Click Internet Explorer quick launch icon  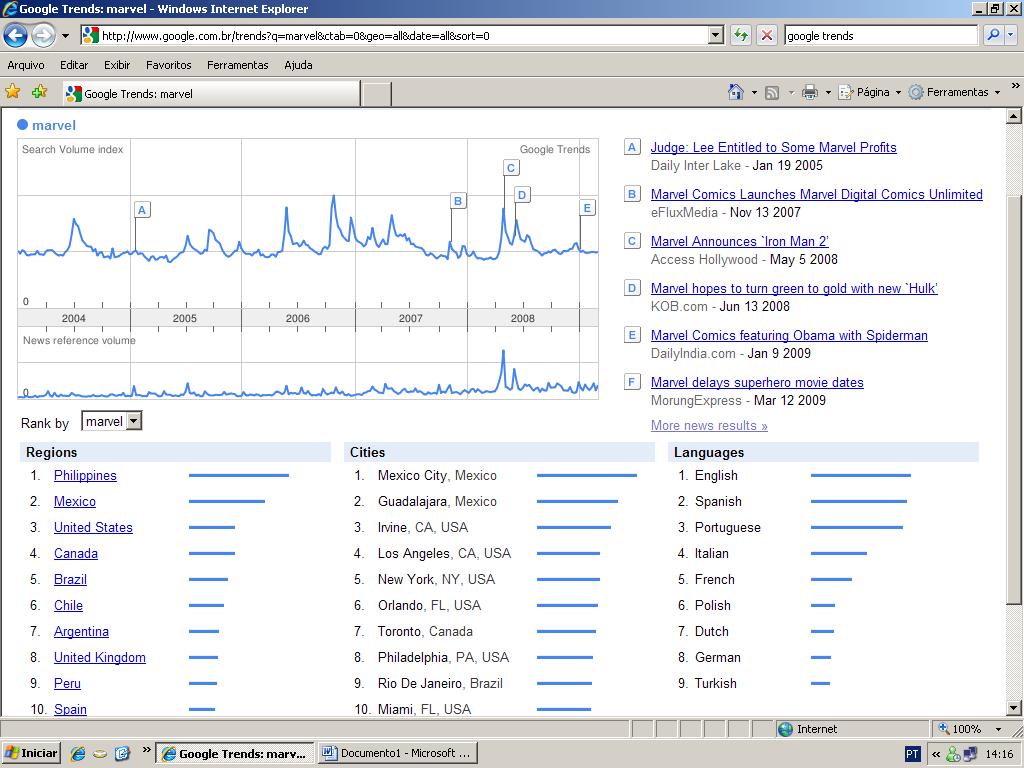[x=78, y=754]
